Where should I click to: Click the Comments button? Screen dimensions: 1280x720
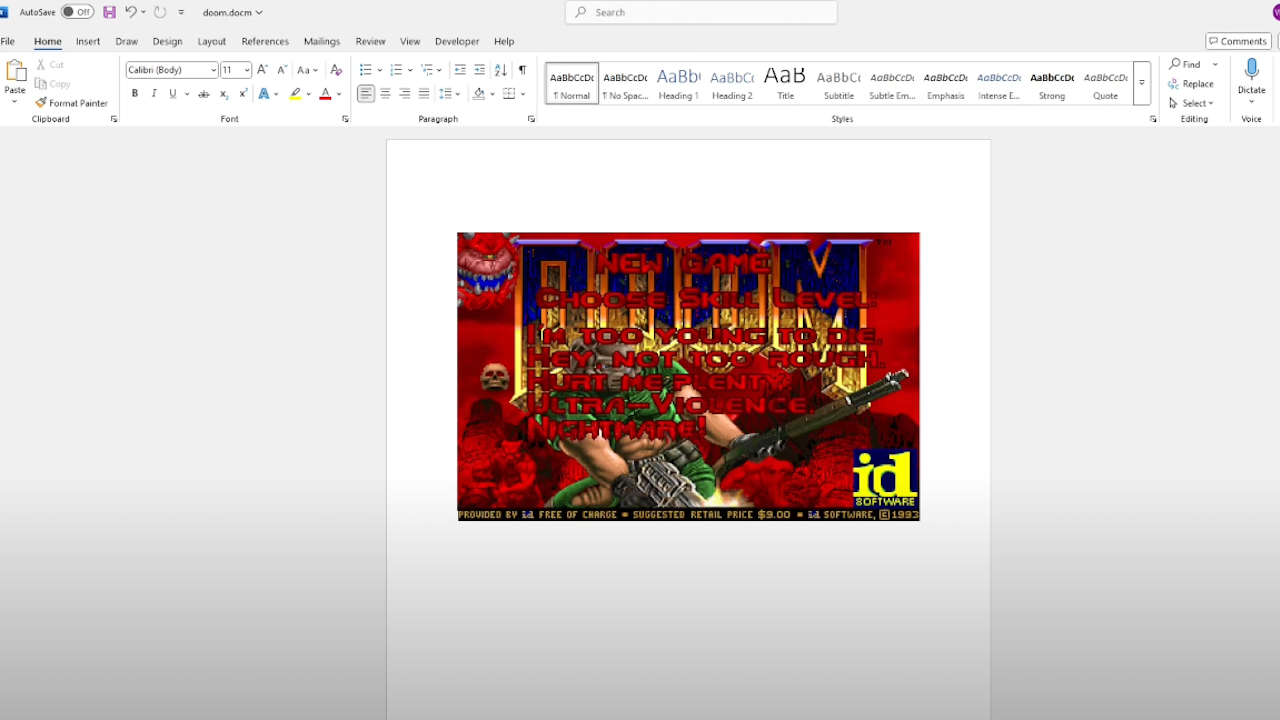(1237, 41)
